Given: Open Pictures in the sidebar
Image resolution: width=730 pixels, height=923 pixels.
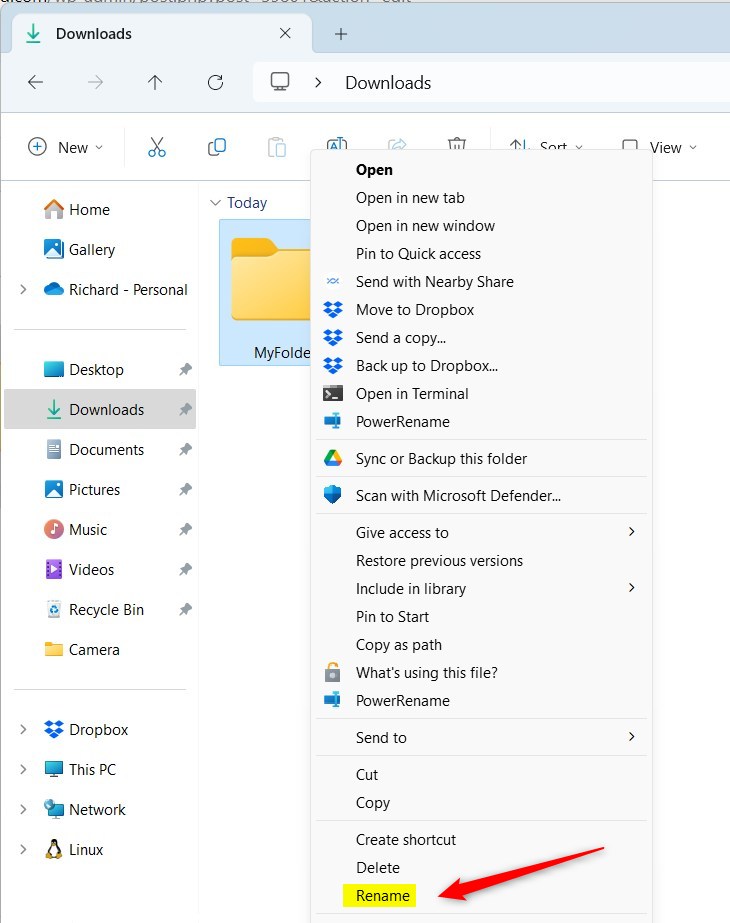Looking at the screenshot, I should coord(82,490).
